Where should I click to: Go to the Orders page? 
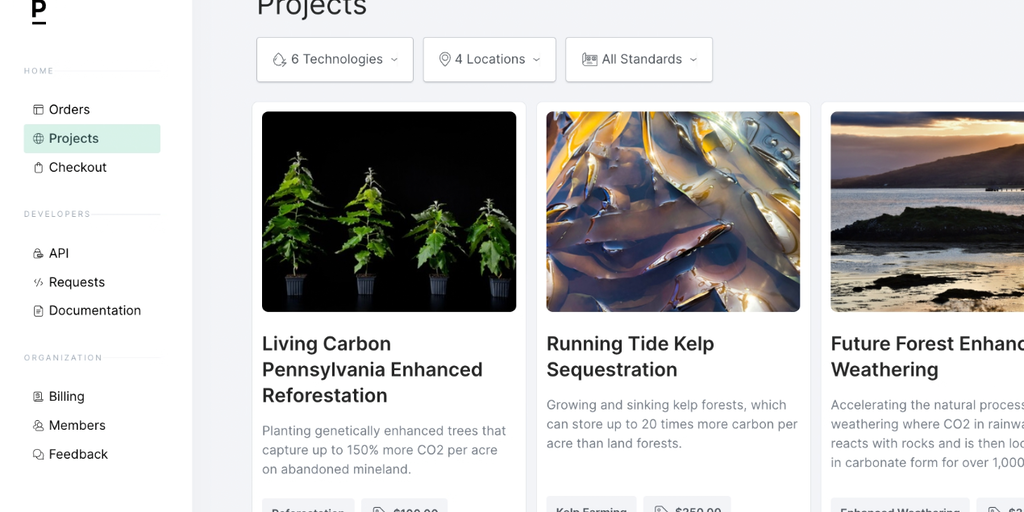(x=69, y=110)
